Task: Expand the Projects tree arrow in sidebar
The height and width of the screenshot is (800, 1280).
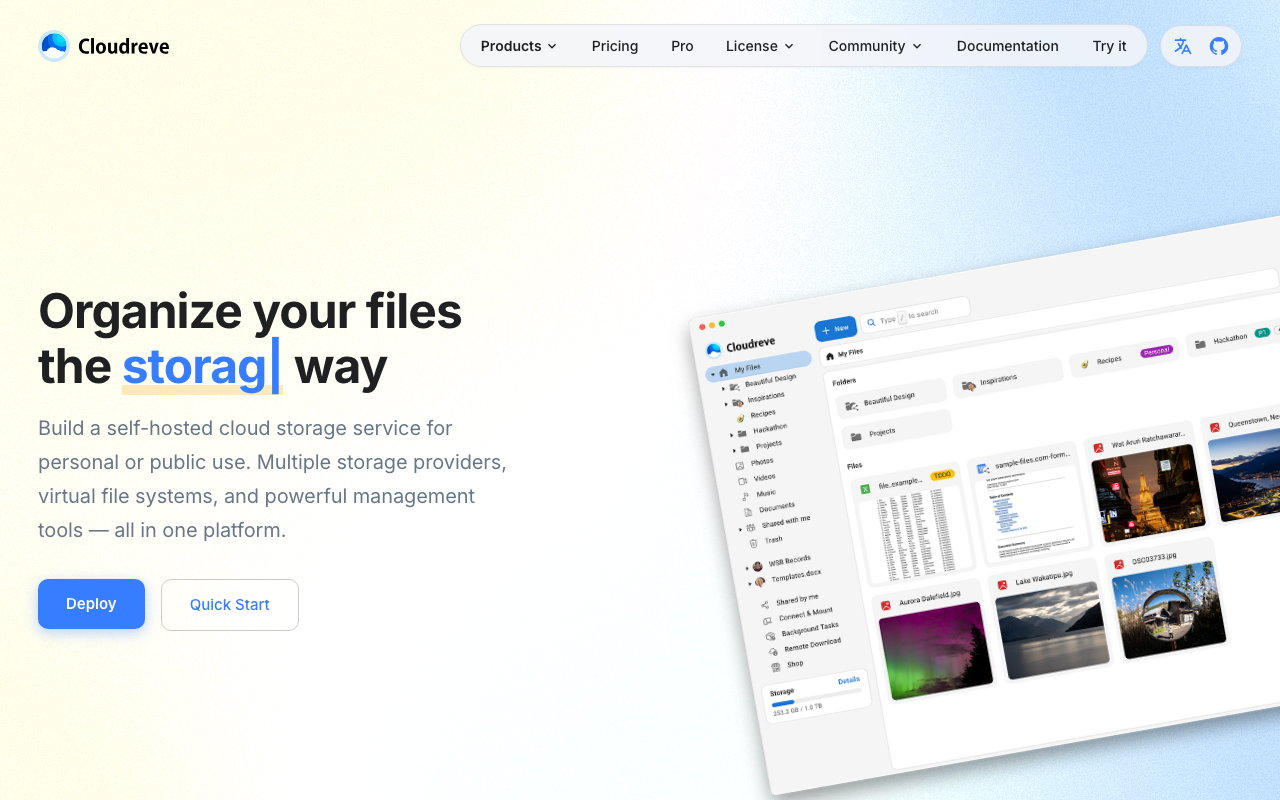Action: [734, 450]
